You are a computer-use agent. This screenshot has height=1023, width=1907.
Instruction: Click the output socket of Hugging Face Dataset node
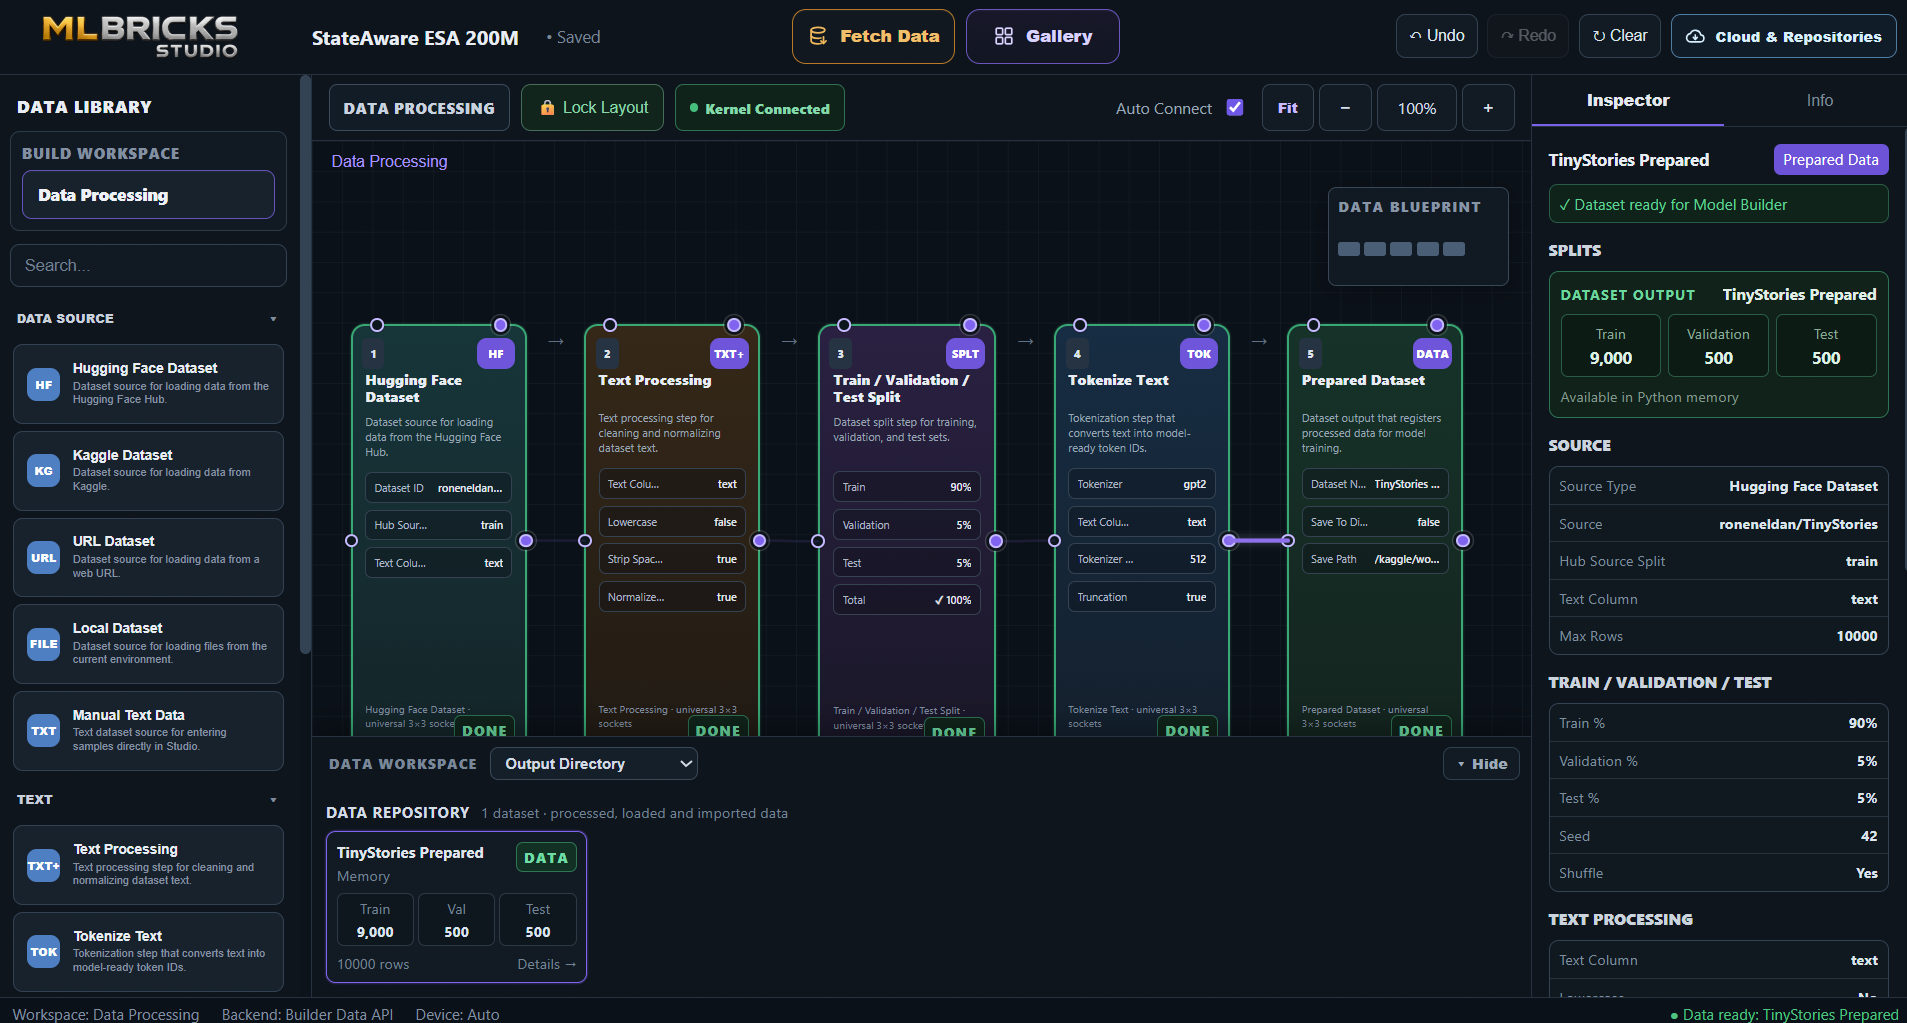click(x=526, y=541)
